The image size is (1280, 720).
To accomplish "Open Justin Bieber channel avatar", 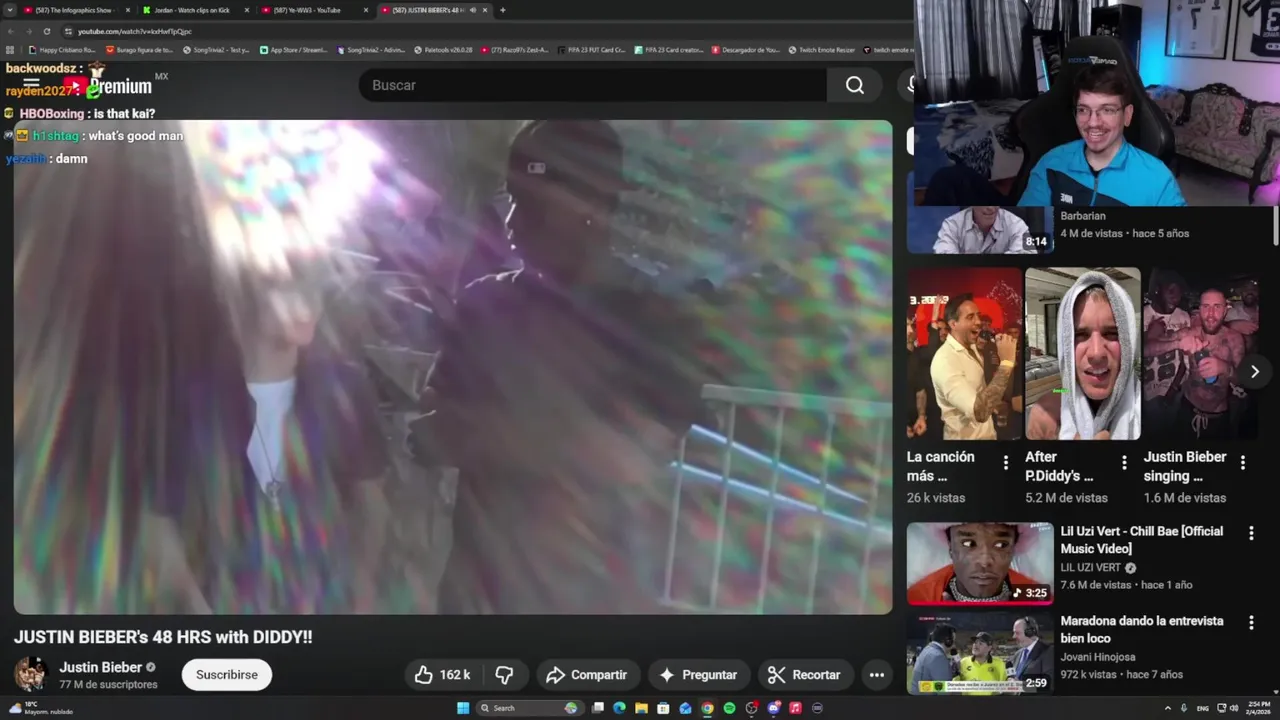I will click(30, 674).
